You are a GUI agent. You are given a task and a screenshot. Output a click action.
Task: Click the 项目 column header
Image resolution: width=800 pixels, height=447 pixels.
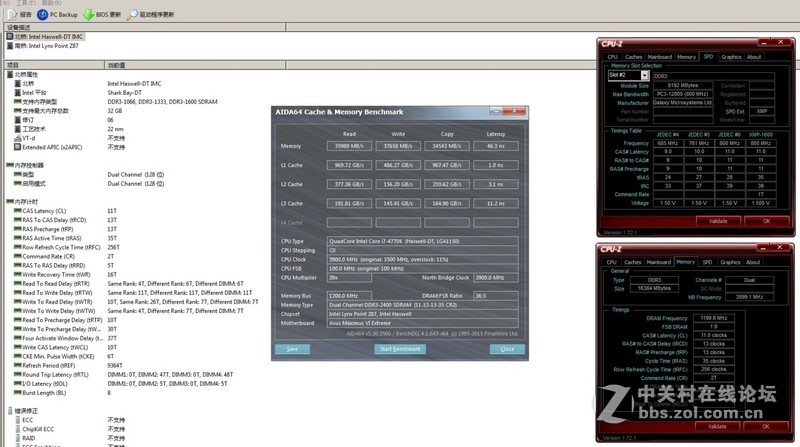point(54,65)
